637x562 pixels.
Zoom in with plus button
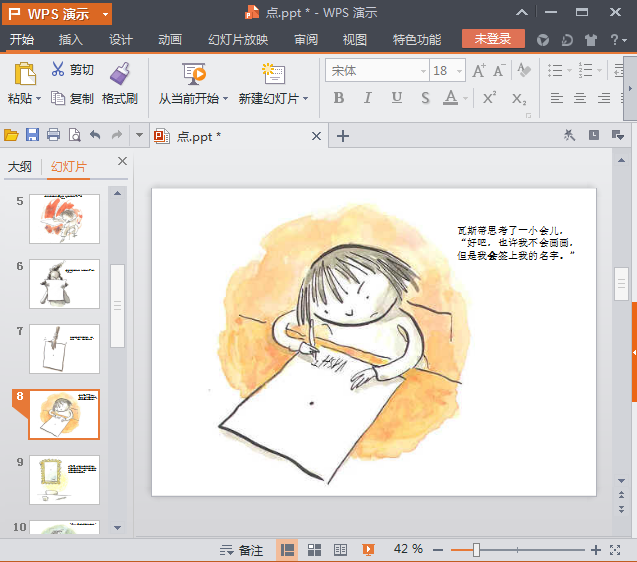point(596,550)
